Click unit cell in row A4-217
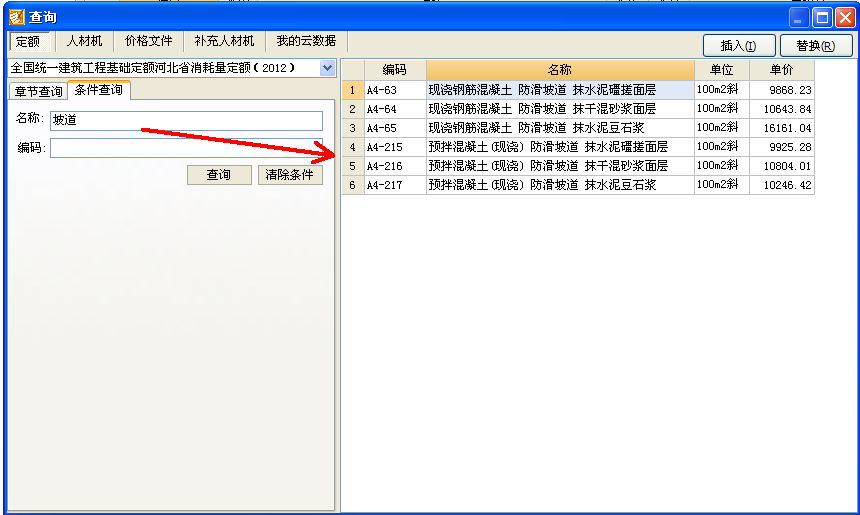Viewport: 860px width, 515px height. (722, 185)
